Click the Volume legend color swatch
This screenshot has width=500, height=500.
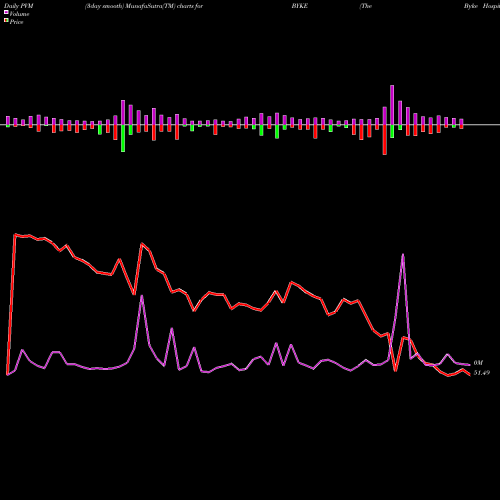pos(6,12)
